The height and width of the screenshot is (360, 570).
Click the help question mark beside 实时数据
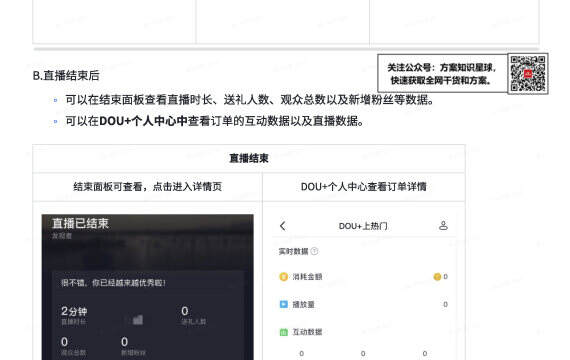click(314, 251)
